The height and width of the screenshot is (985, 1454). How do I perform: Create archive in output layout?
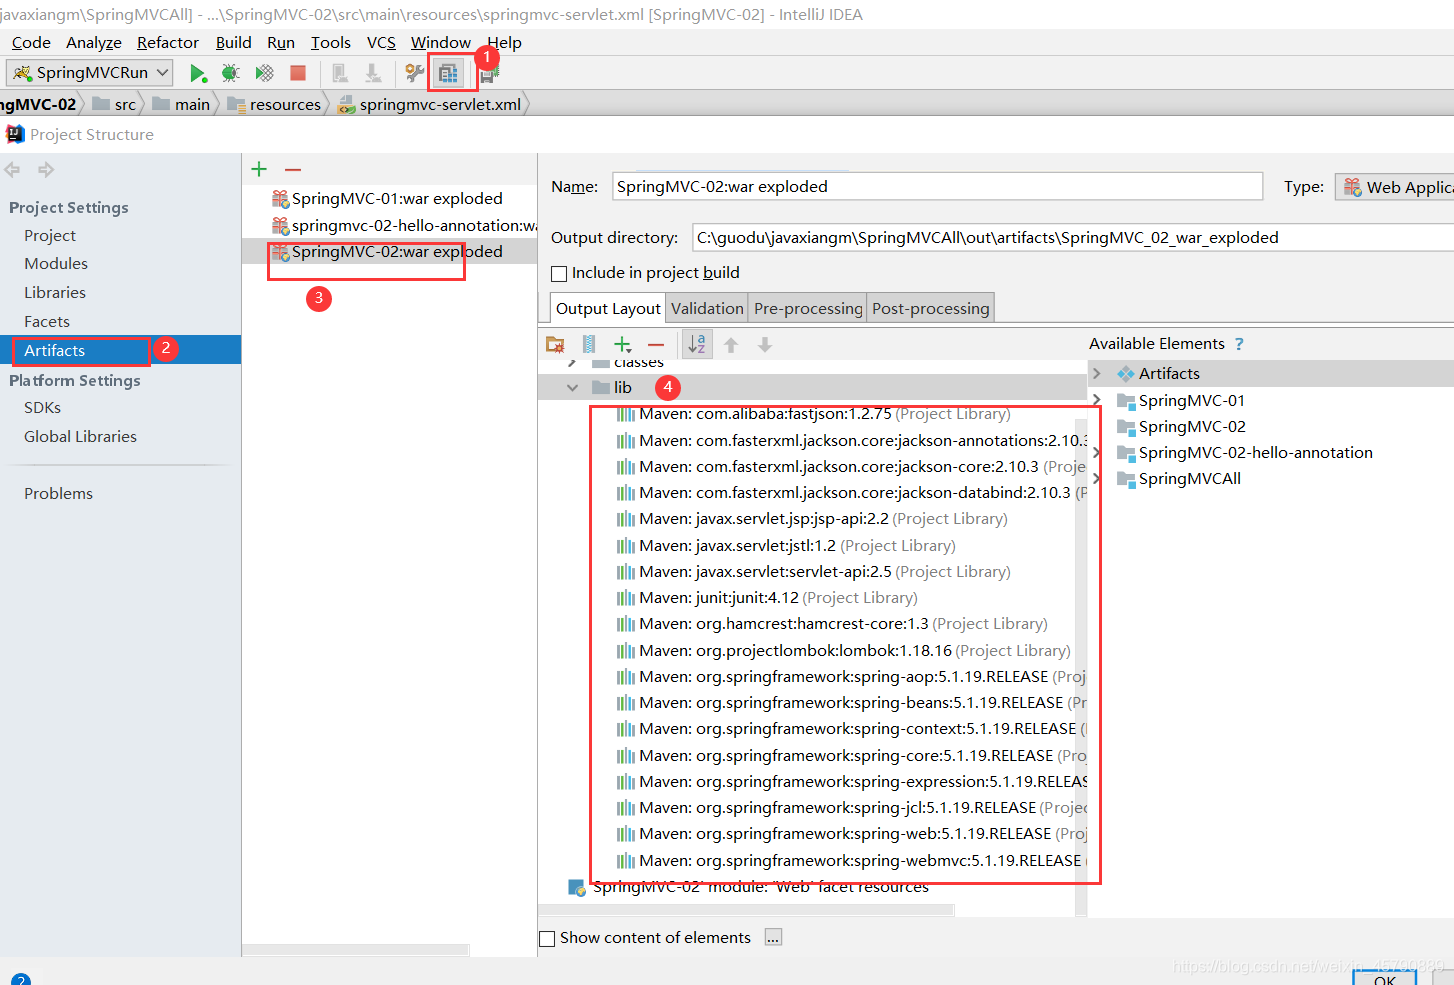point(589,345)
